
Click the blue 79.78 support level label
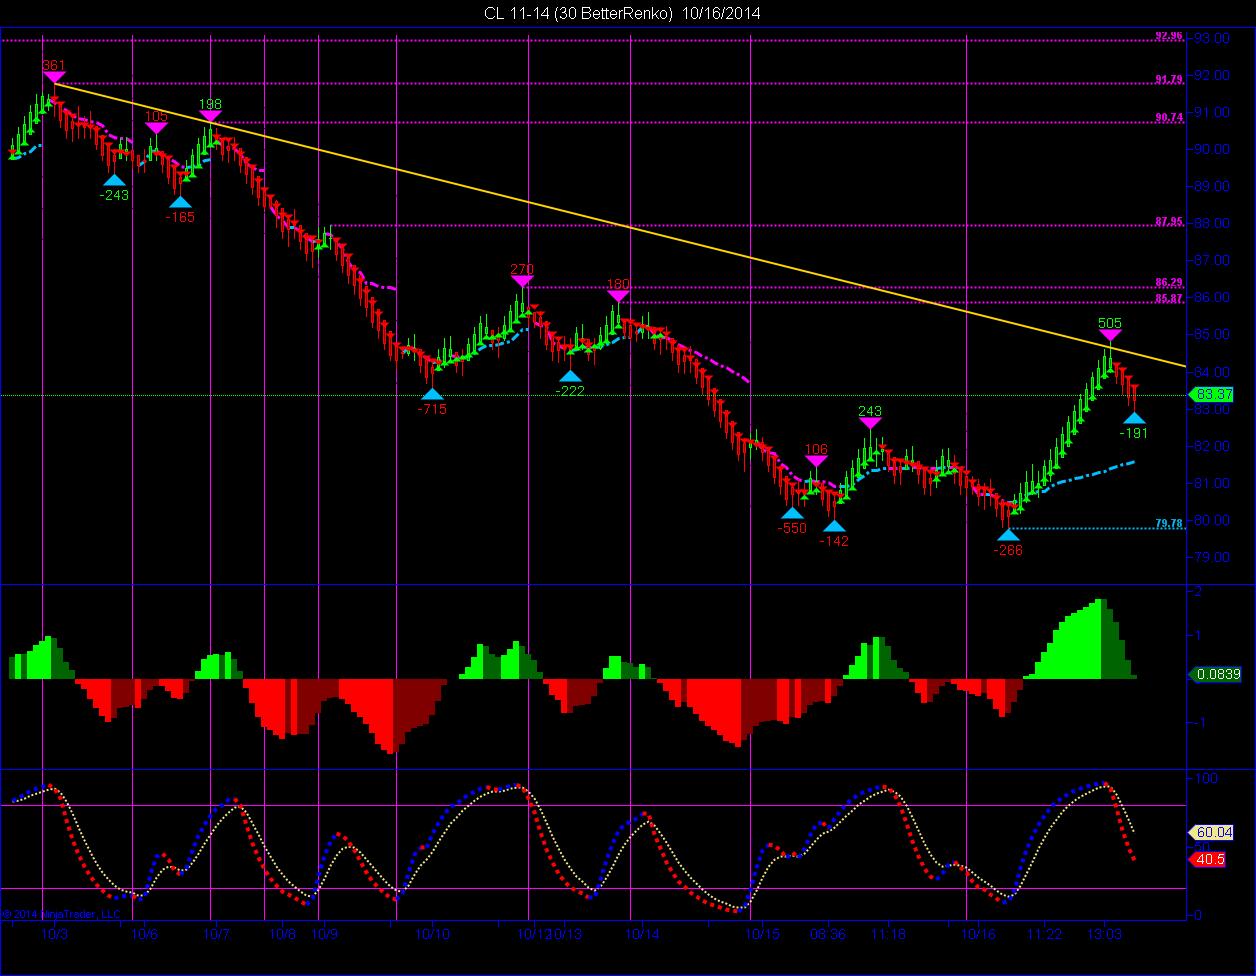pos(1169,523)
